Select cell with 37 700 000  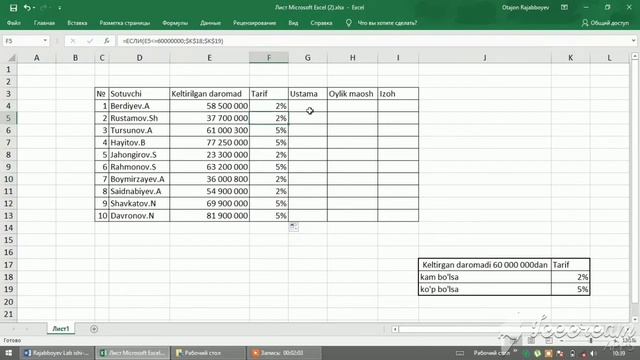coord(209,118)
